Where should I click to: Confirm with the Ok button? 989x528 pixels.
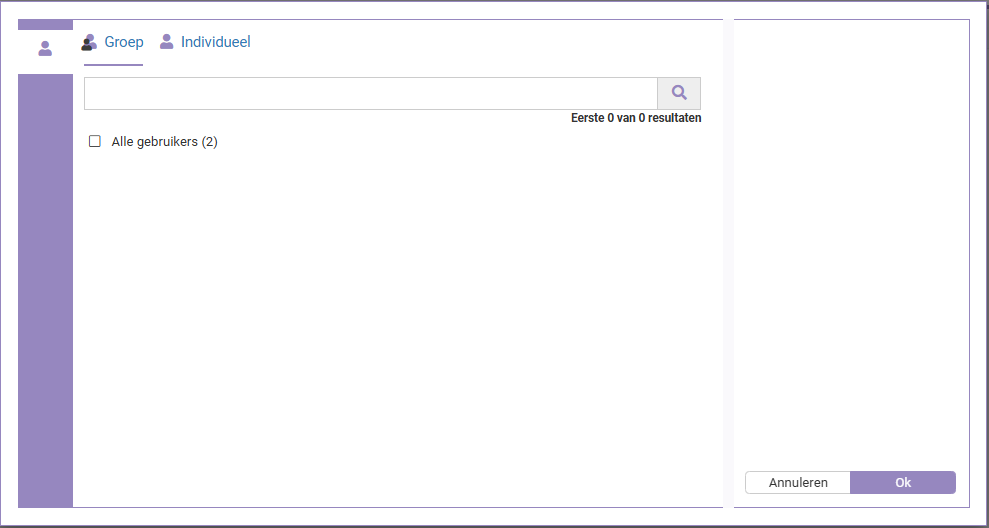pos(902,482)
